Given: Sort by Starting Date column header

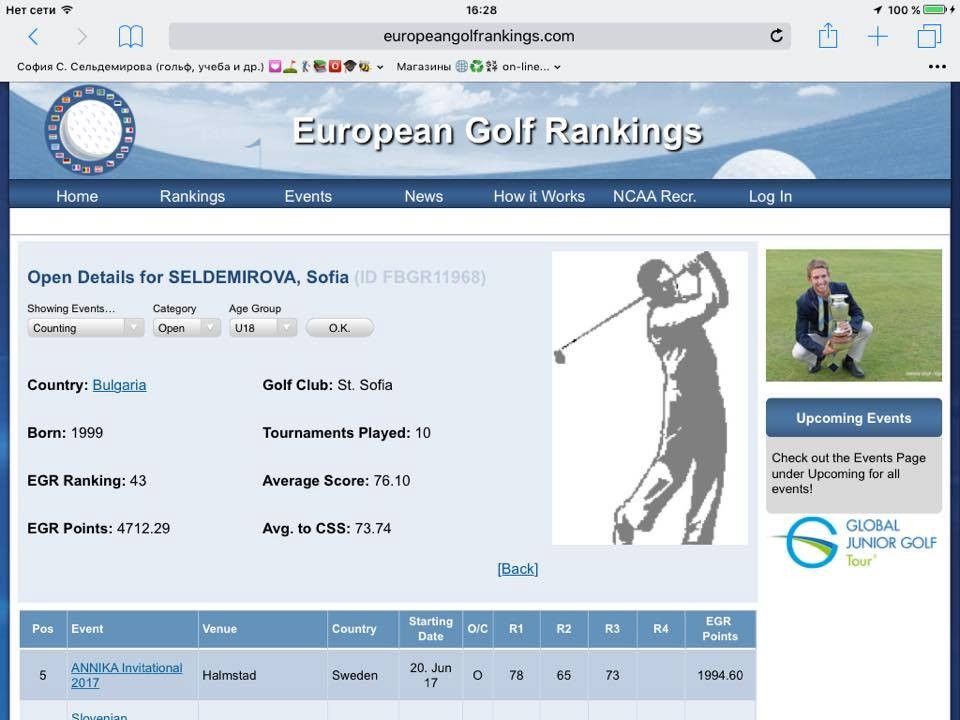Looking at the screenshot, I should (x=430, y=629).
